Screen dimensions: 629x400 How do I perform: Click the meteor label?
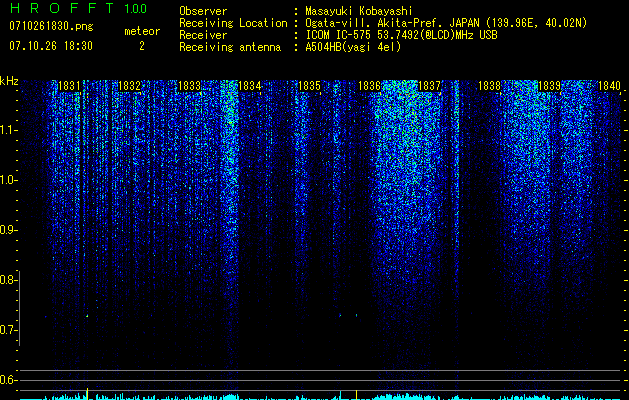pos(142,31)
